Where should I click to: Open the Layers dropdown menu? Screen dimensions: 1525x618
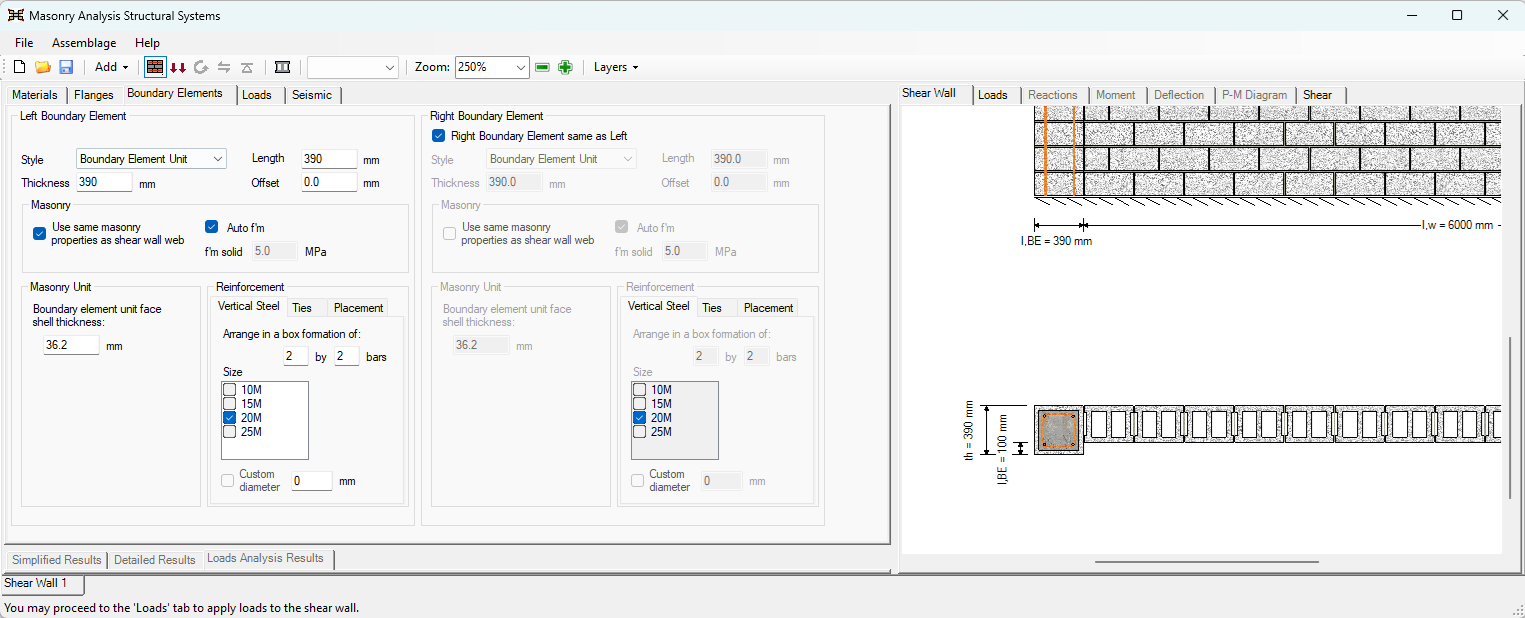point(616,67)
